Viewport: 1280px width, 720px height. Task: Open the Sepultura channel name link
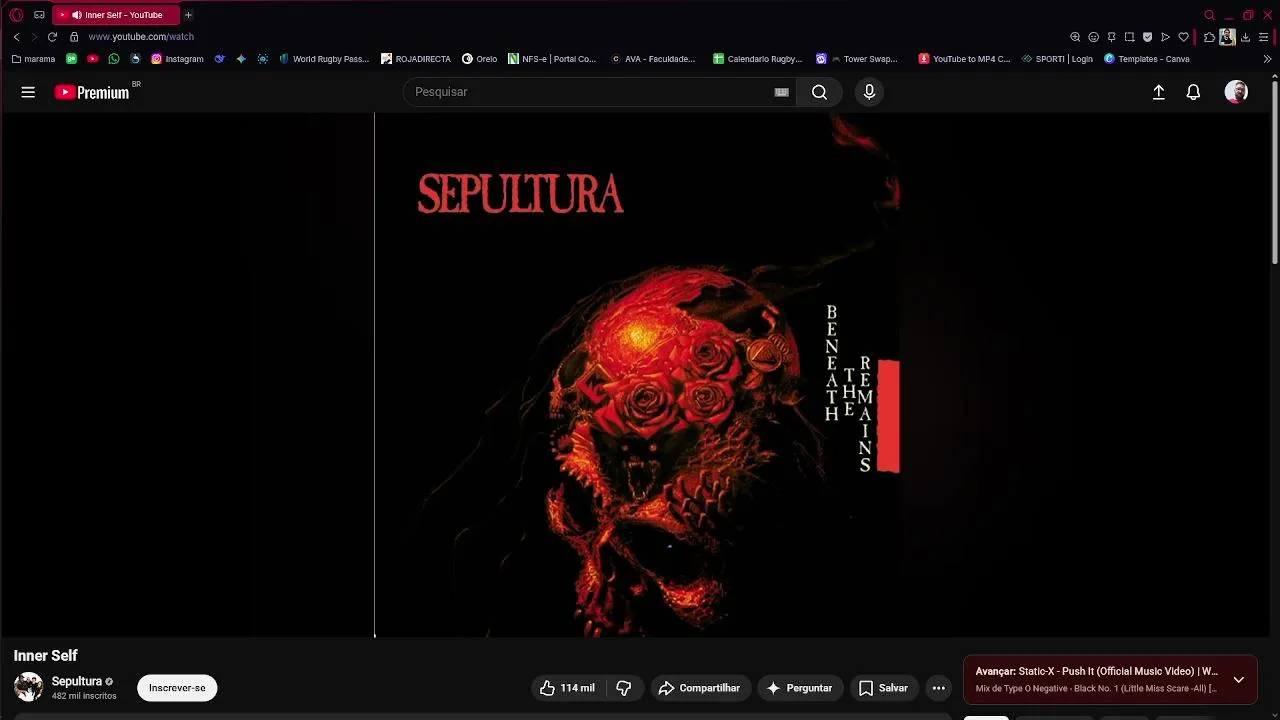[x=77, y=682]
